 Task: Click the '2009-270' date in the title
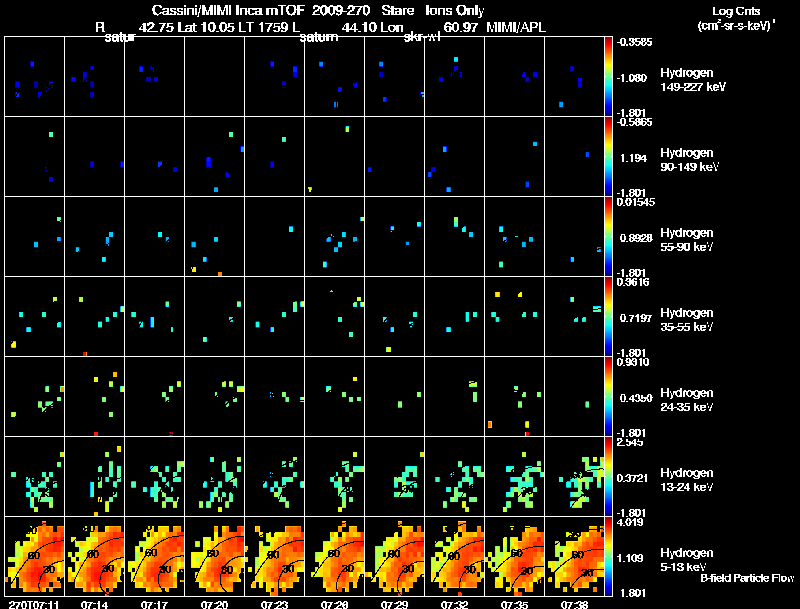(x=340, y=10)
